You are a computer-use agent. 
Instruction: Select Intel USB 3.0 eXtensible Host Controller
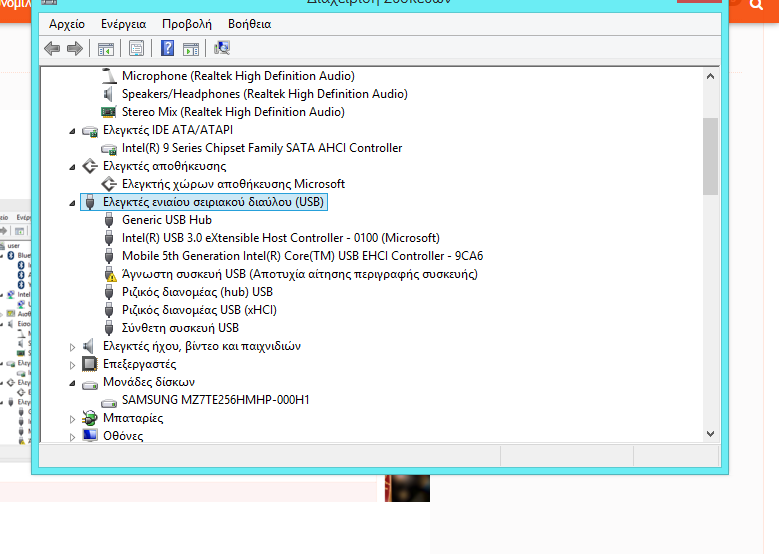pyautogui.click(x=280, y=238)
